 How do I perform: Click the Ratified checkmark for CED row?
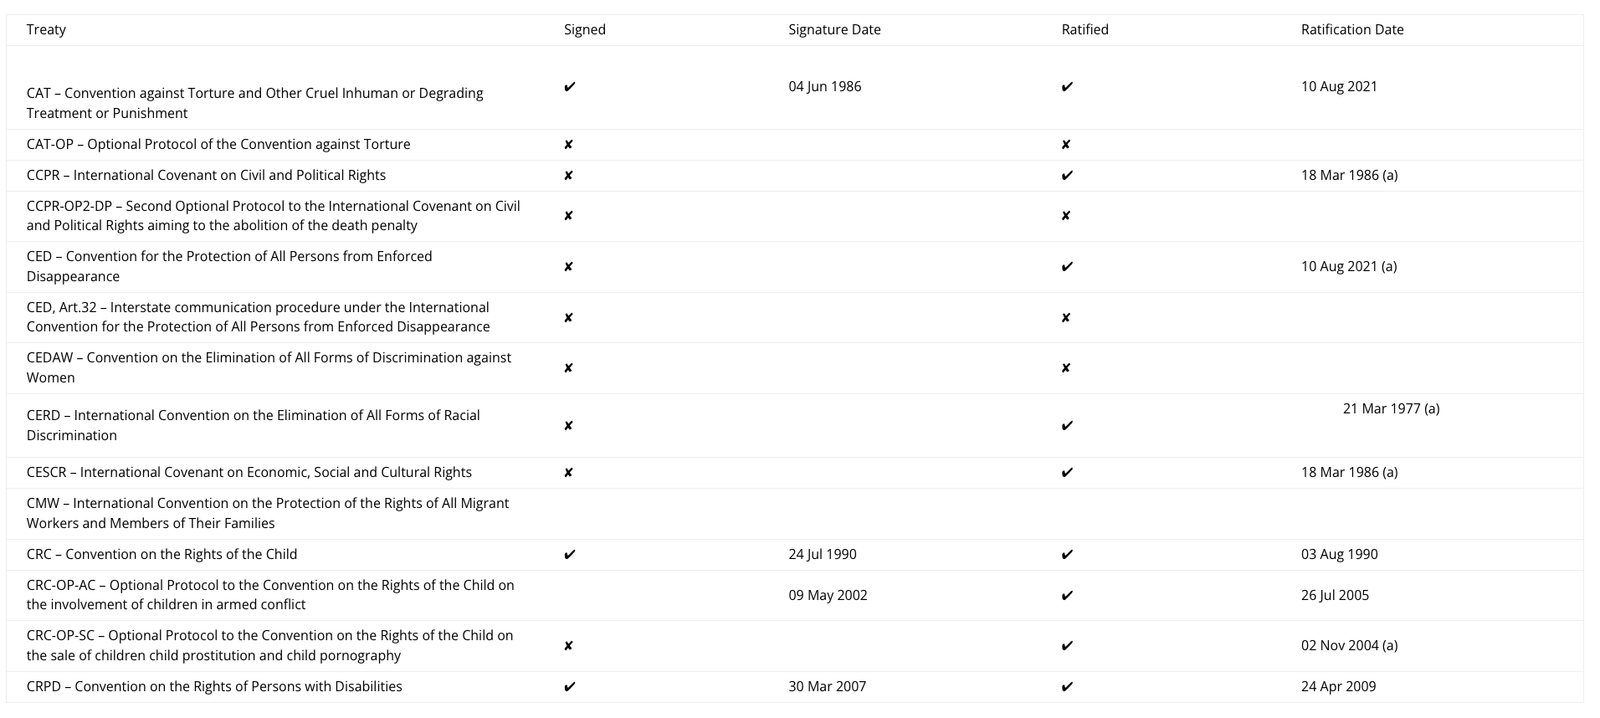pos(1067,267)
